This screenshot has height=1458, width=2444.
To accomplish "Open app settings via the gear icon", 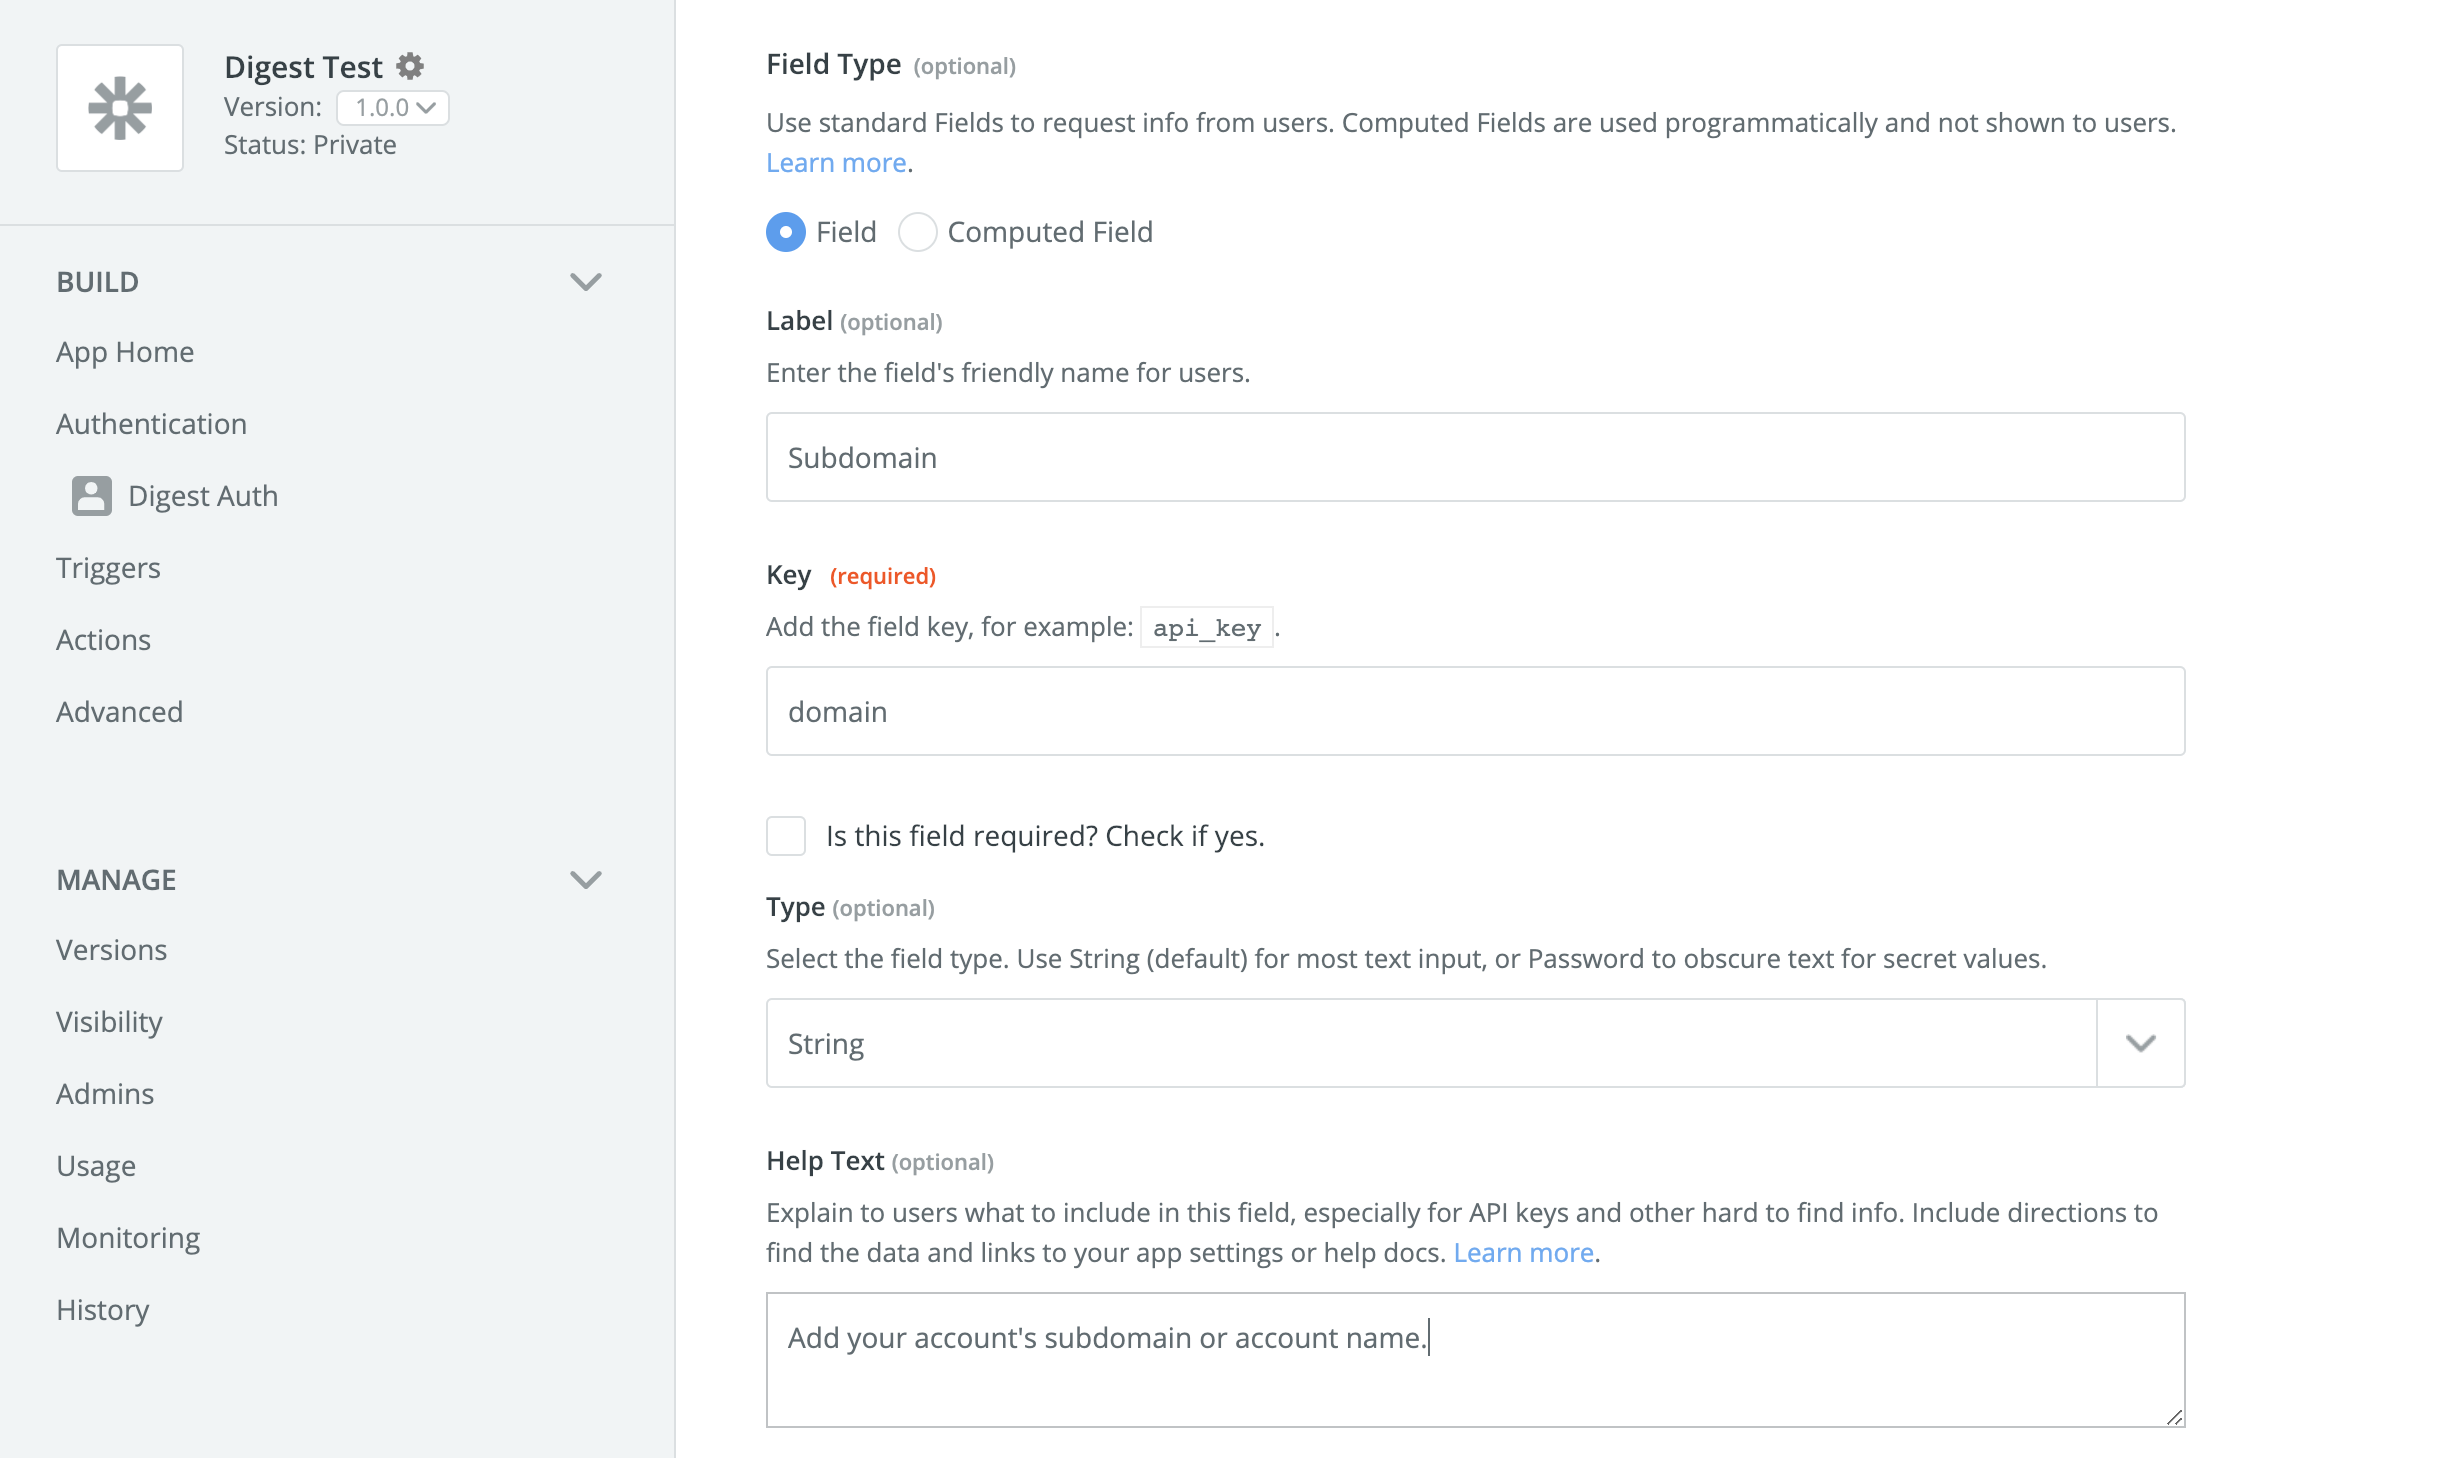I will click(x=409, y=66).
